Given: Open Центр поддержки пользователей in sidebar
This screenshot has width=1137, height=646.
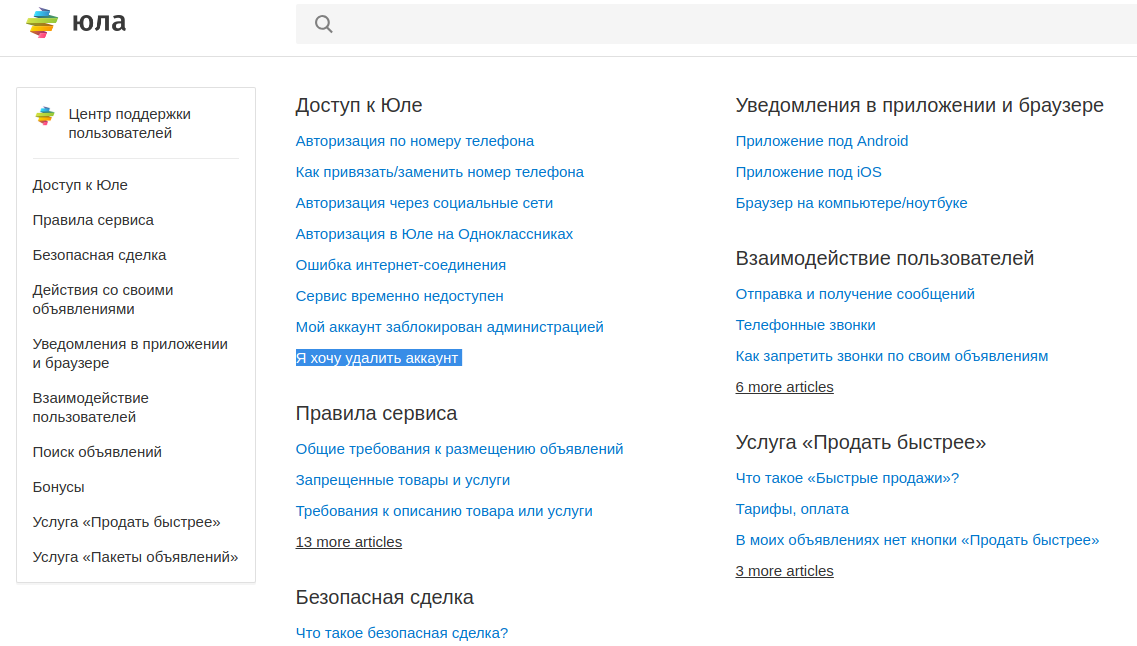Looking at the screenshot, I should (130, 123).
